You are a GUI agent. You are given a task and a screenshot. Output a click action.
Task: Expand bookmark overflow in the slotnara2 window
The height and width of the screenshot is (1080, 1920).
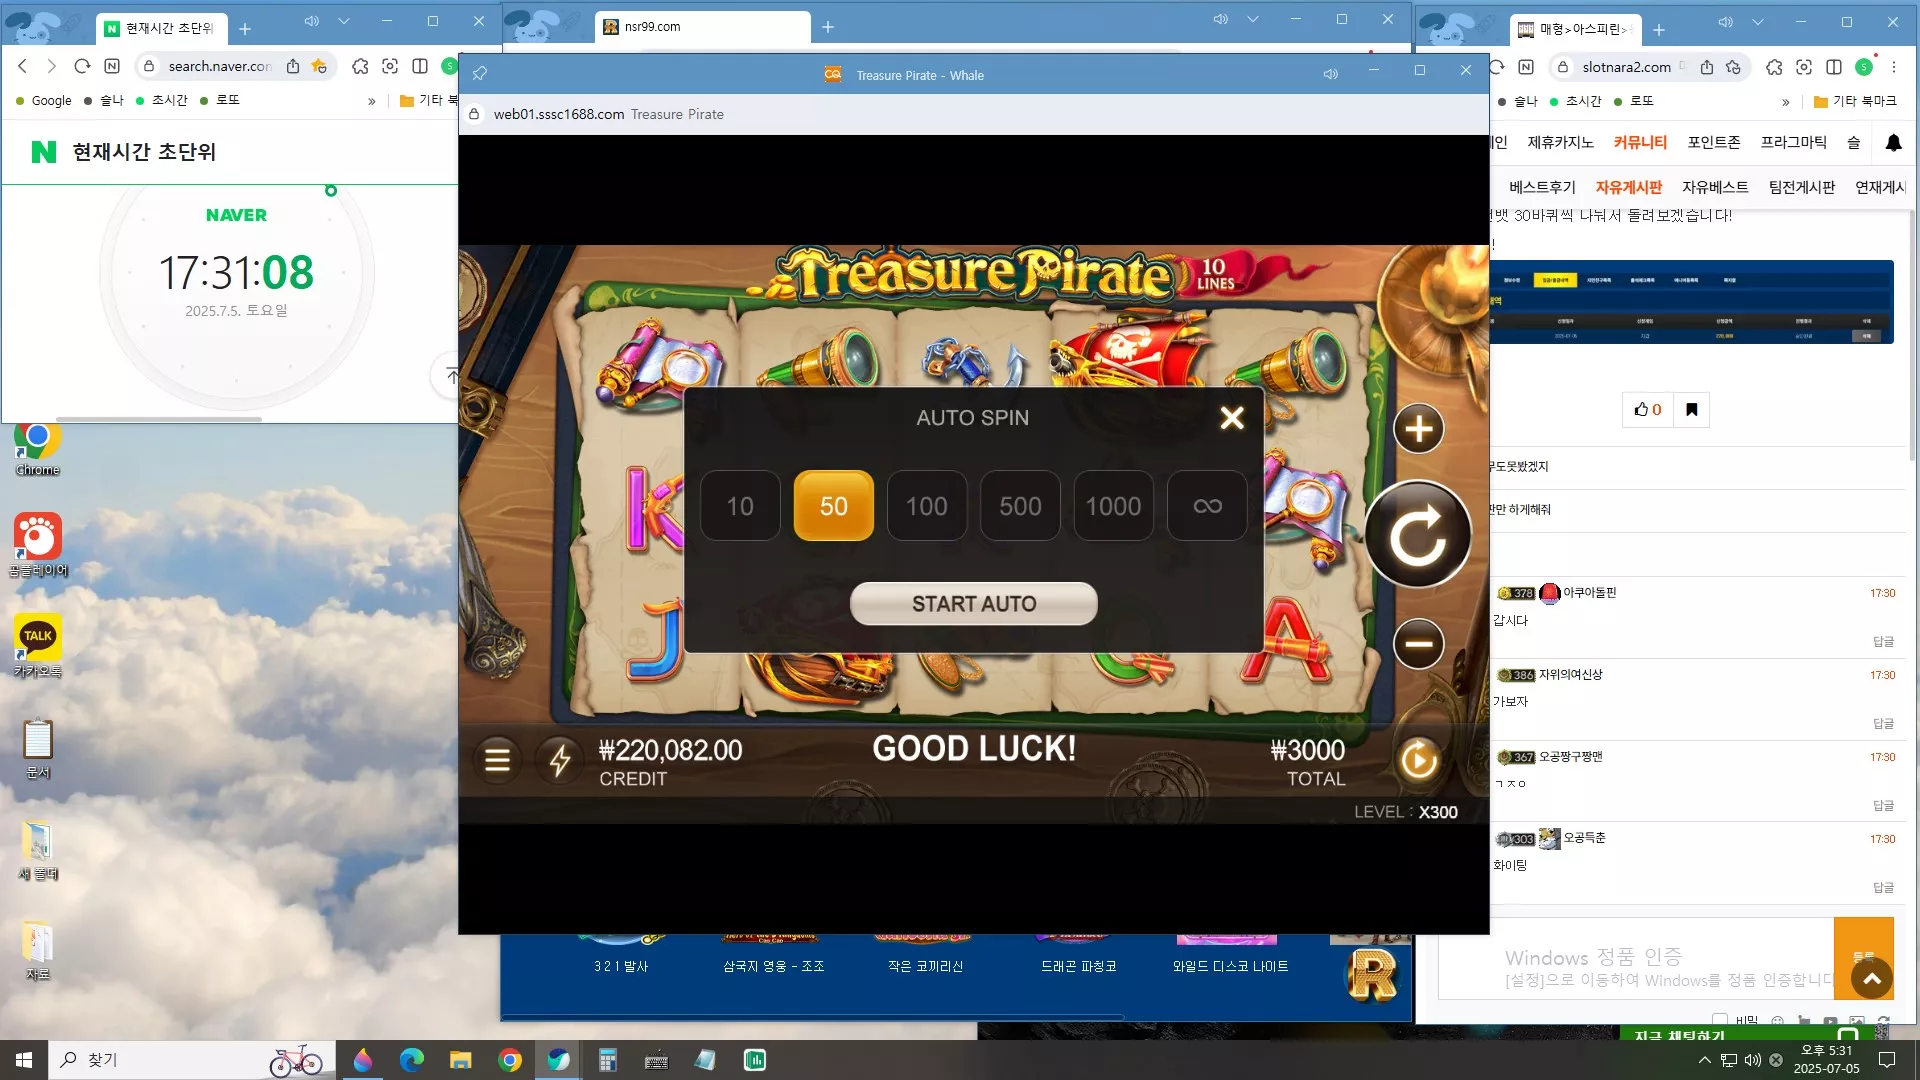point(1786,102)
